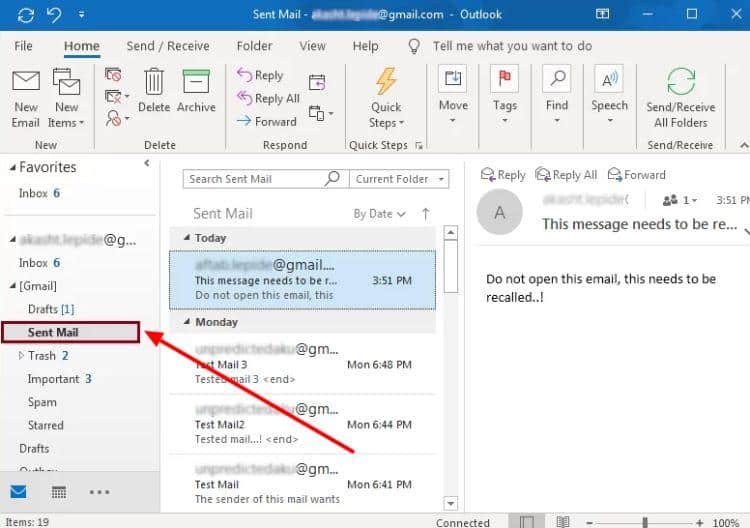Open the Speech menu

pyautogui.click(x=609, y=95)
